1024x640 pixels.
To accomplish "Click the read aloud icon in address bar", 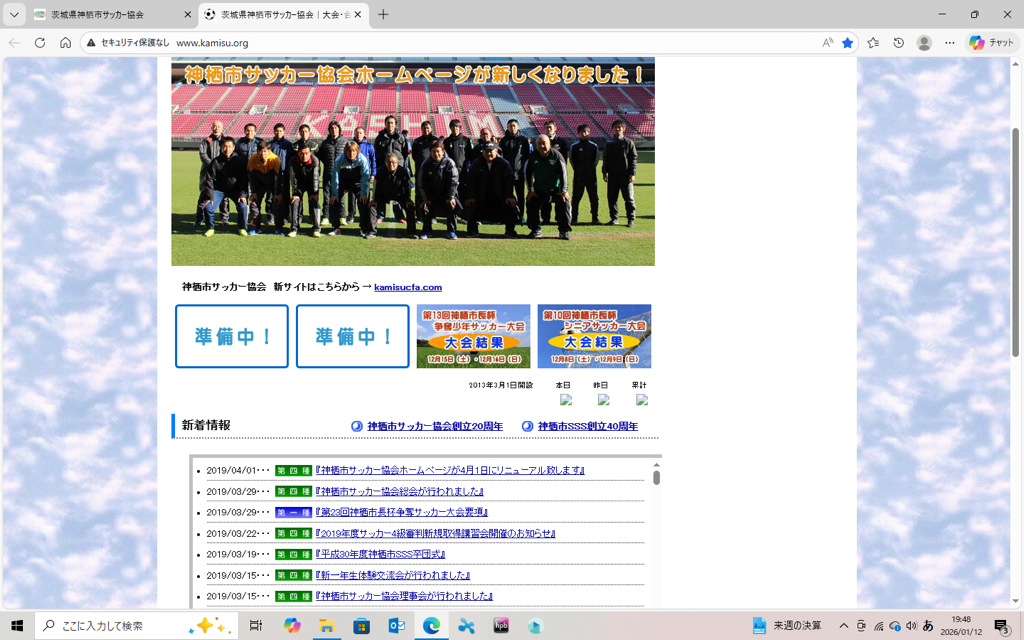I will tap(827, 43).
